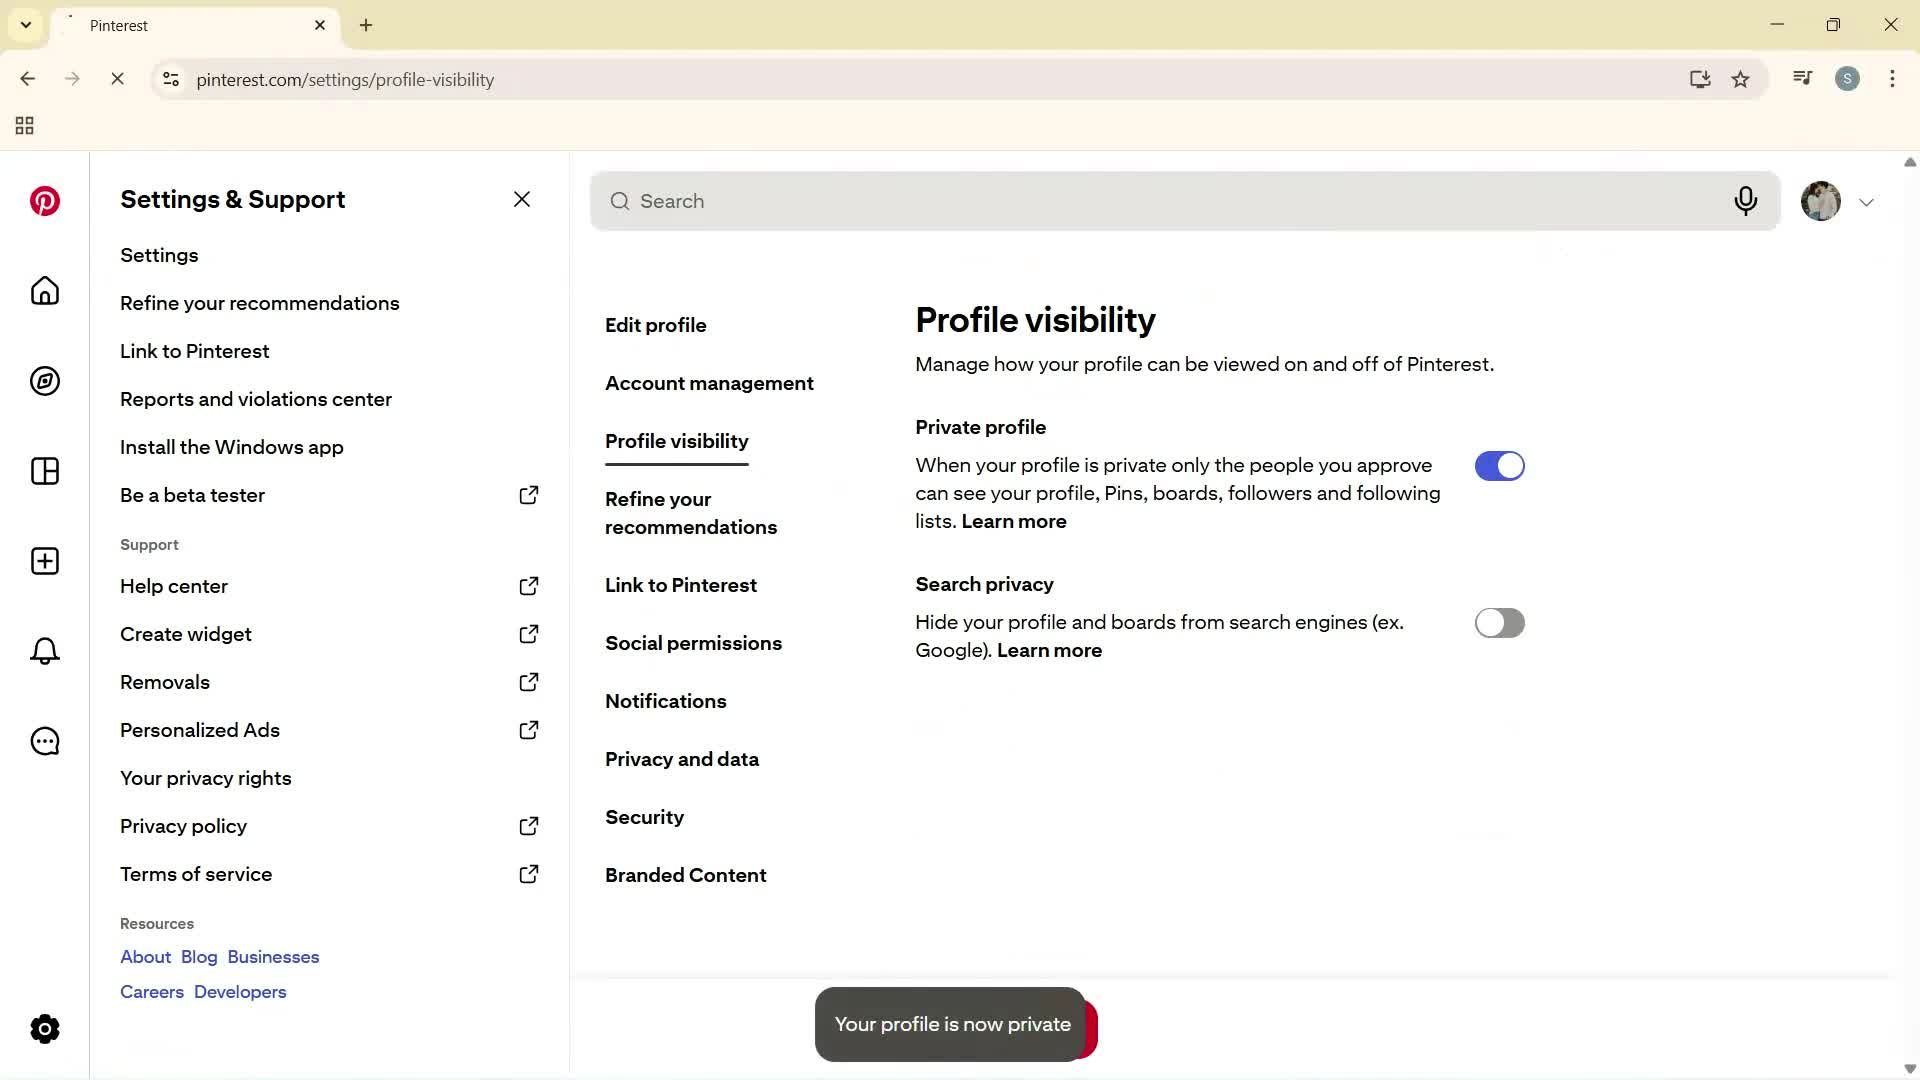Open the browser tab search chevron
This screenshot has width=1920, height=1080.
point(26,25)
